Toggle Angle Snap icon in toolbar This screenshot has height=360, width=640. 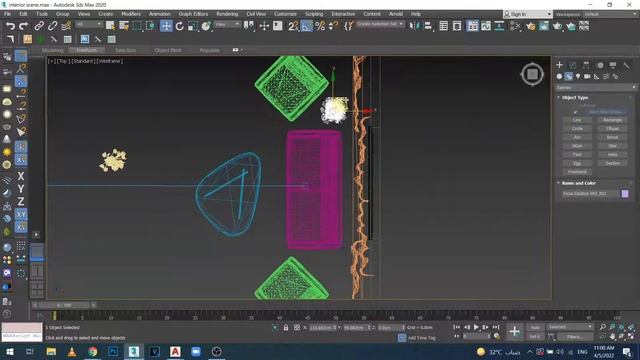307,26
